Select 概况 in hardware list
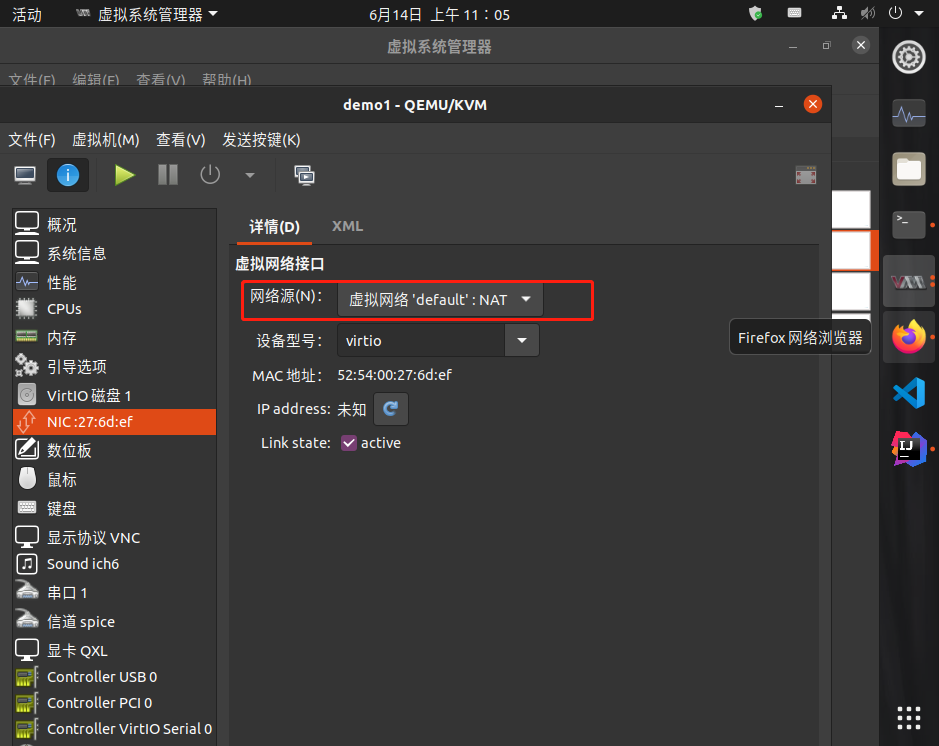This screenshot has width=939, height=746. pyautogui.click(x=114, y=225)
